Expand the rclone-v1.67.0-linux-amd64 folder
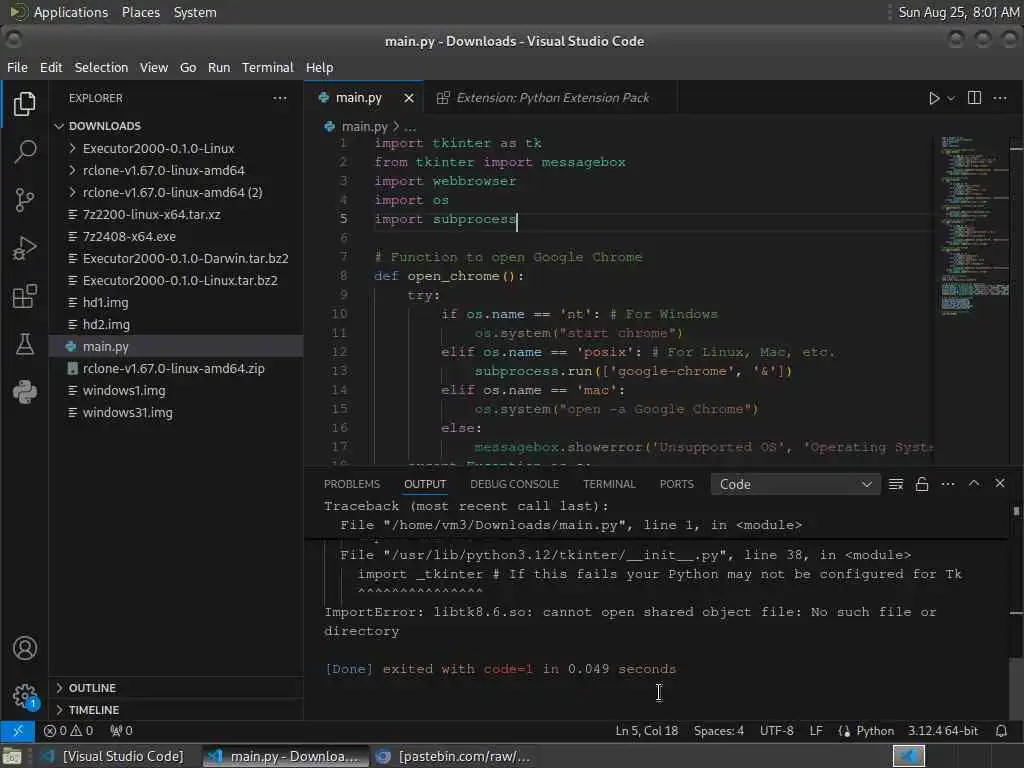This screenshot has height=768, width=1024. pyautogui.click(x=176, y=170)
